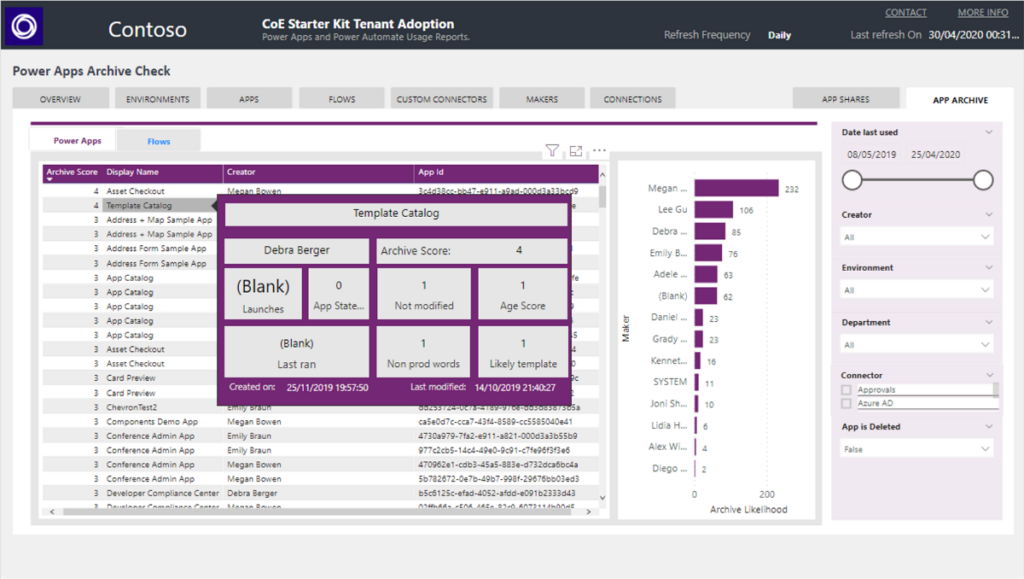Click the CONTACT link
Screen dimensions: 1024x579
tap(905, 12)
